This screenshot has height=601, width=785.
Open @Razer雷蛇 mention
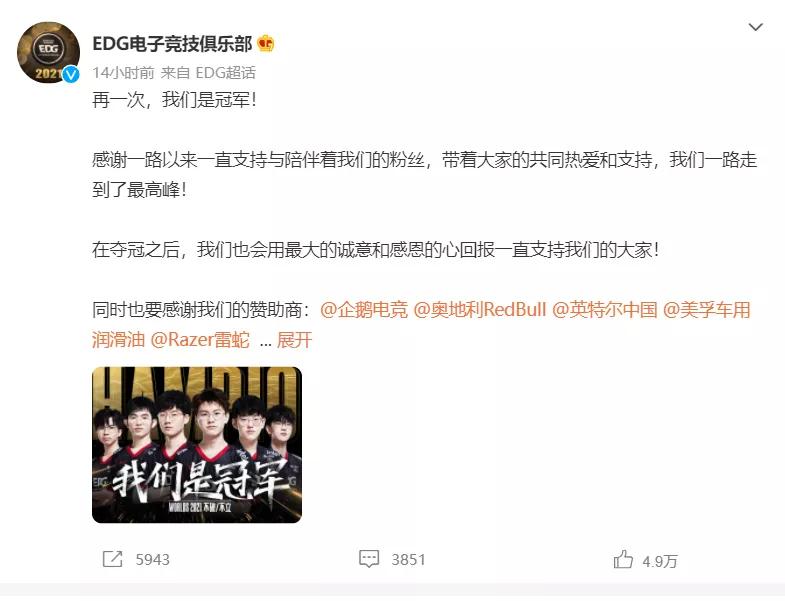(200, 340)
